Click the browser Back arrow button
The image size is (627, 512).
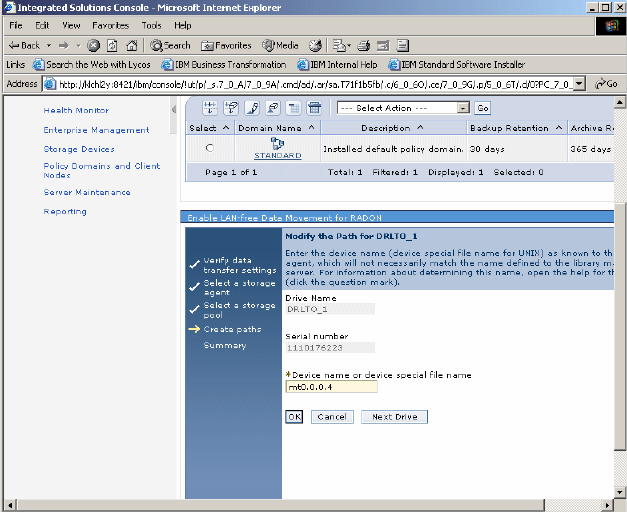click(x=24, y=46)
